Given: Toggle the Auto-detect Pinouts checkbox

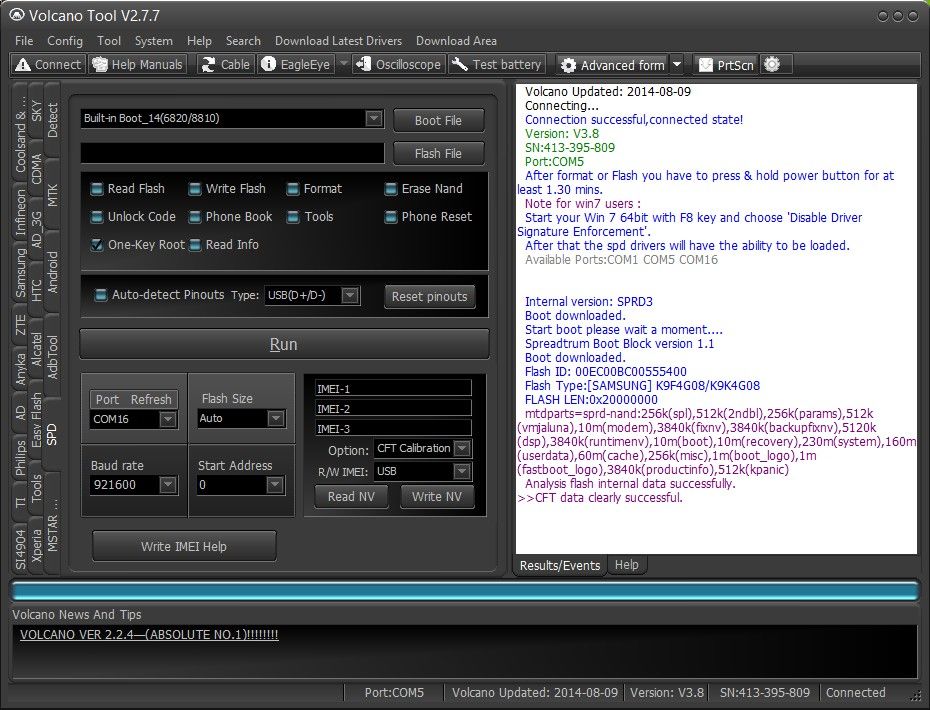Looking at the screenshot, I should (x=101, y=295).
